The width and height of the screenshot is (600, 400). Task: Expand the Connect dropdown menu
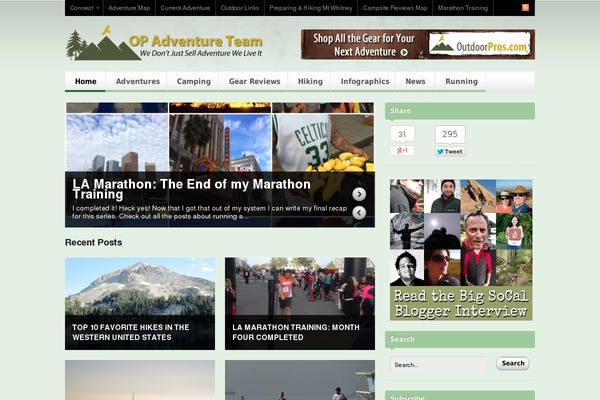click(84, 8)
